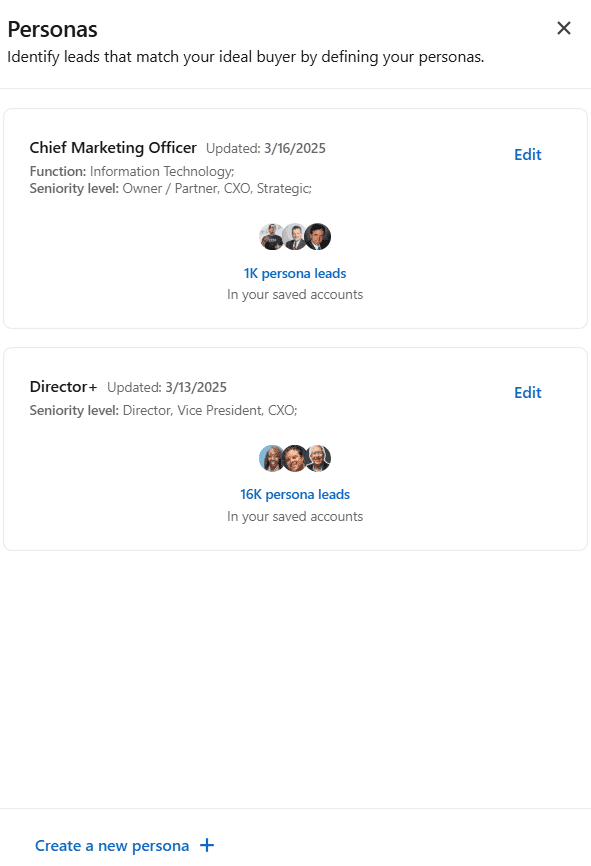This screenshot has height=866, width=591.
Task: Select the white-haired man avatar in Director+ card
Action: [318, 458]
